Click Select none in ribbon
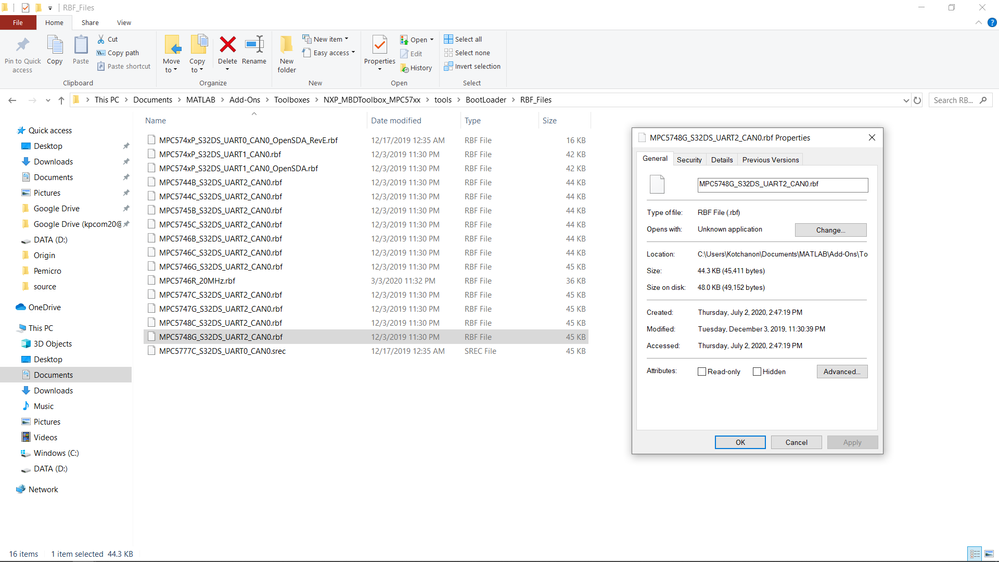Image resolution: width=999 pixels, height=562 pixels. click(467, 53)
